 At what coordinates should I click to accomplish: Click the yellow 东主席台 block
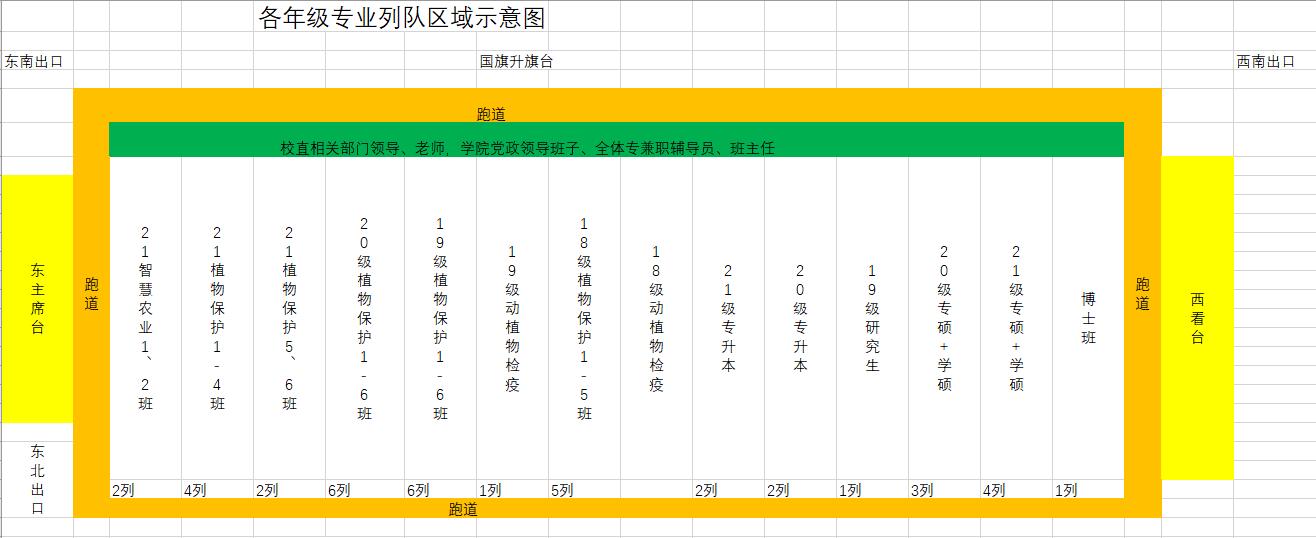point(37,299)
